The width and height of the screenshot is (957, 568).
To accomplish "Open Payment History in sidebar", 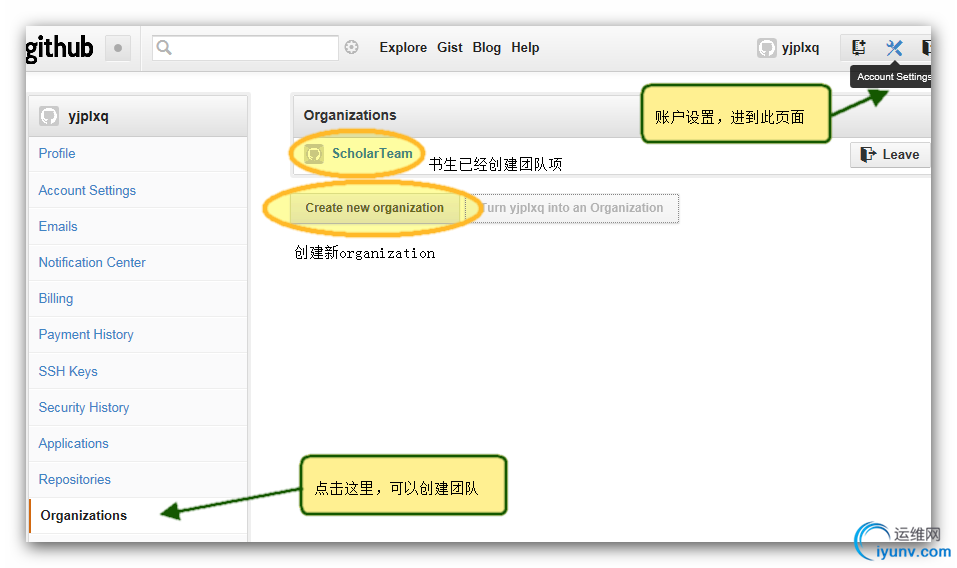I will point(138,334).
